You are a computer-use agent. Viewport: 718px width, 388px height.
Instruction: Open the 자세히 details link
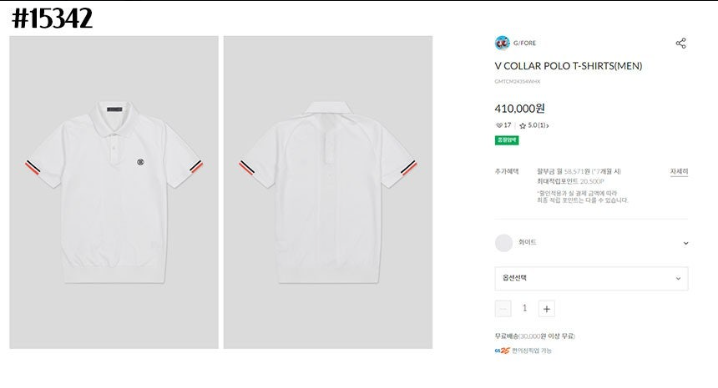679,171
